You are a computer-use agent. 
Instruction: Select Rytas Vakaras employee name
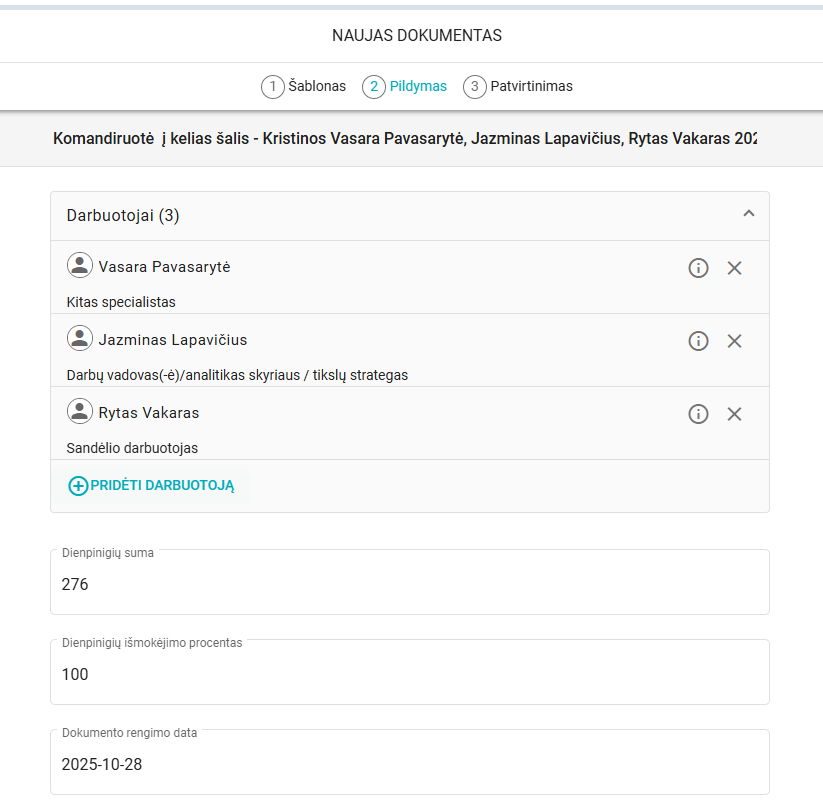[x=149, y=413]
